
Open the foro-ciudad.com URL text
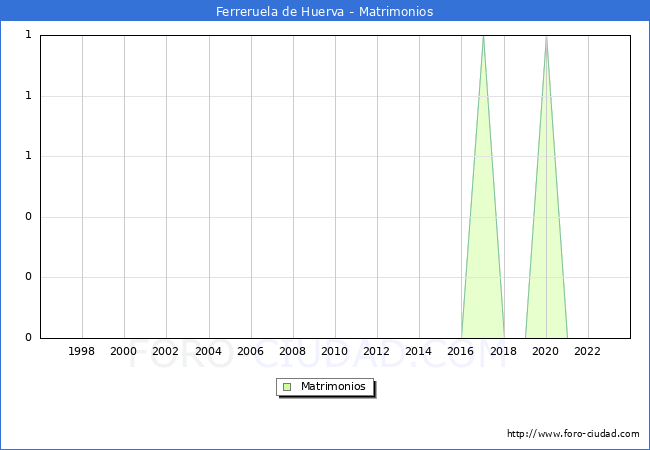(x=573, y=434)
